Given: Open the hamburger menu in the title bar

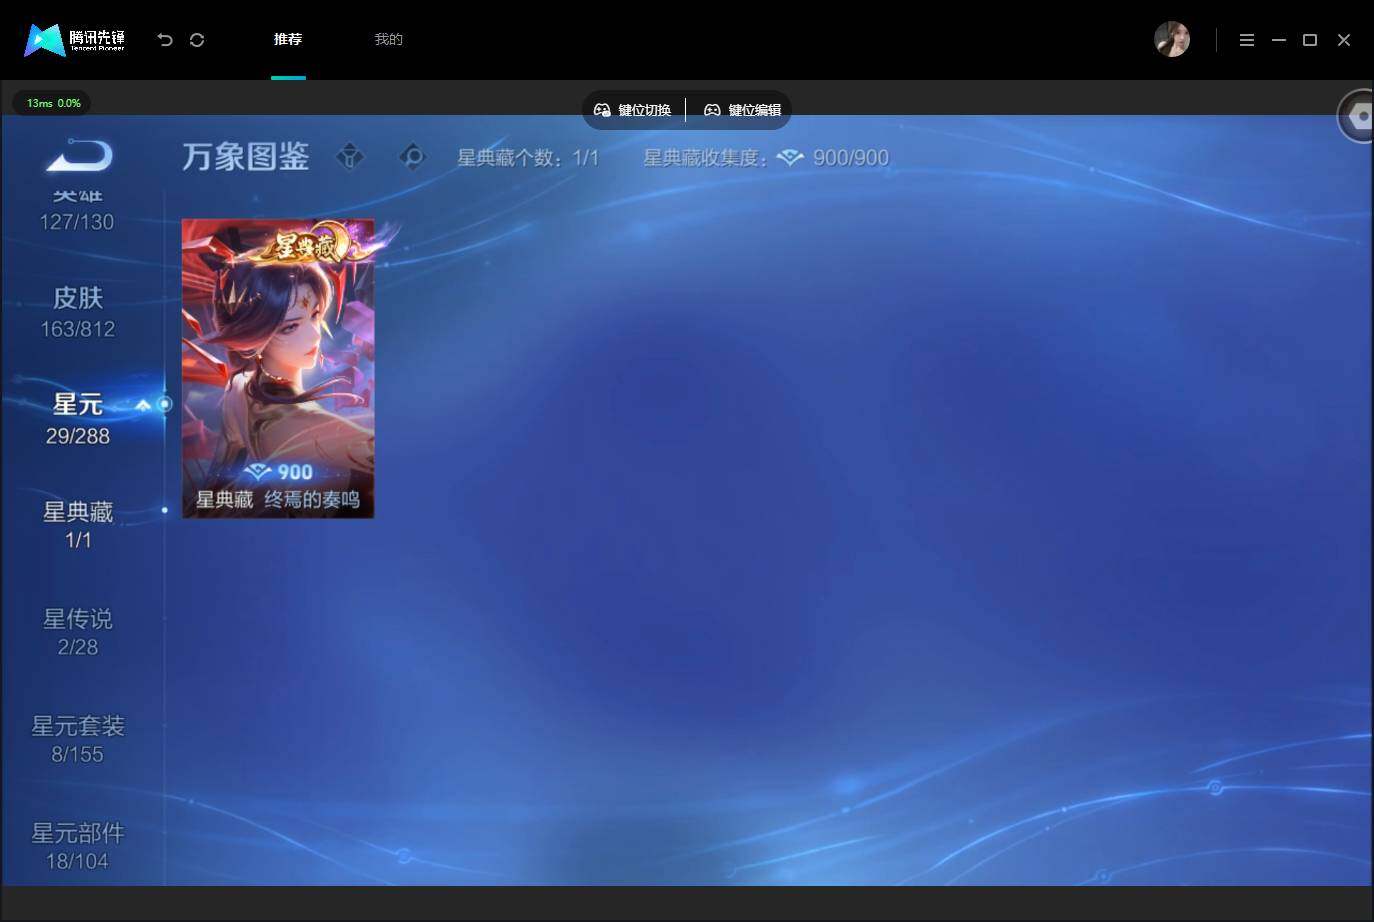Looking at the screenshot, I should click(x=1247, y=40).
